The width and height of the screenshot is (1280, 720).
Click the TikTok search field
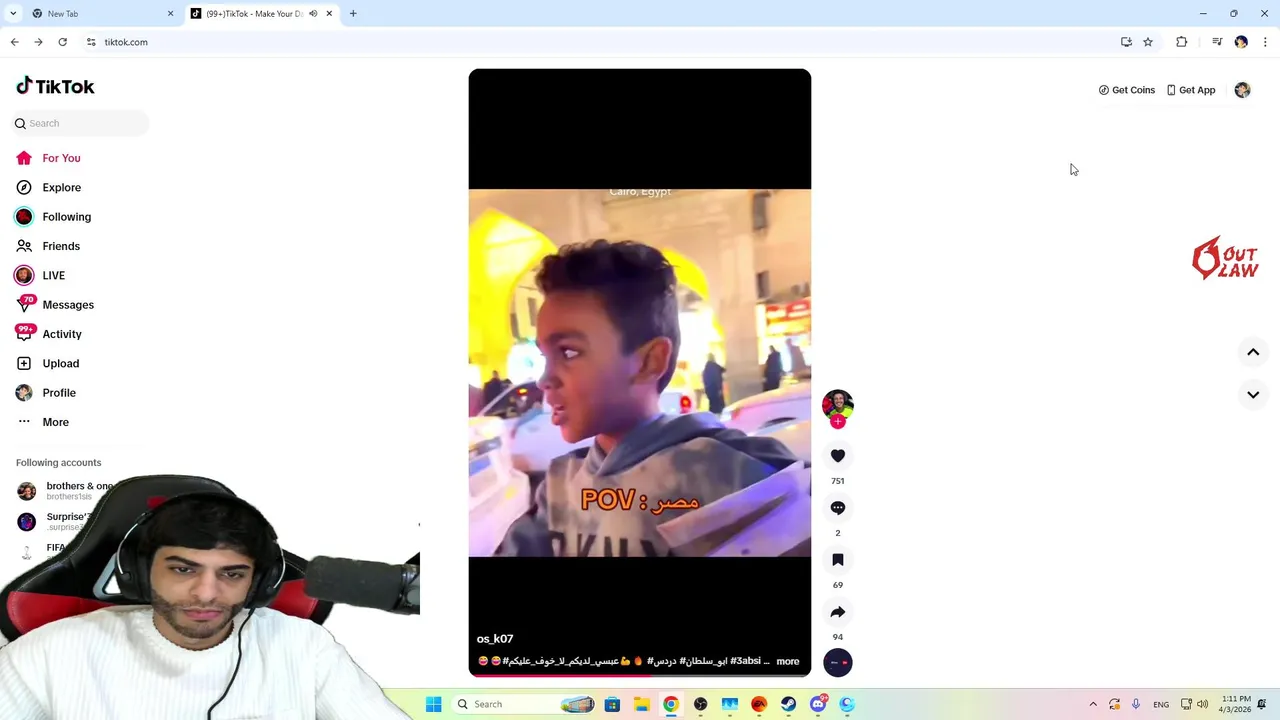80,123
